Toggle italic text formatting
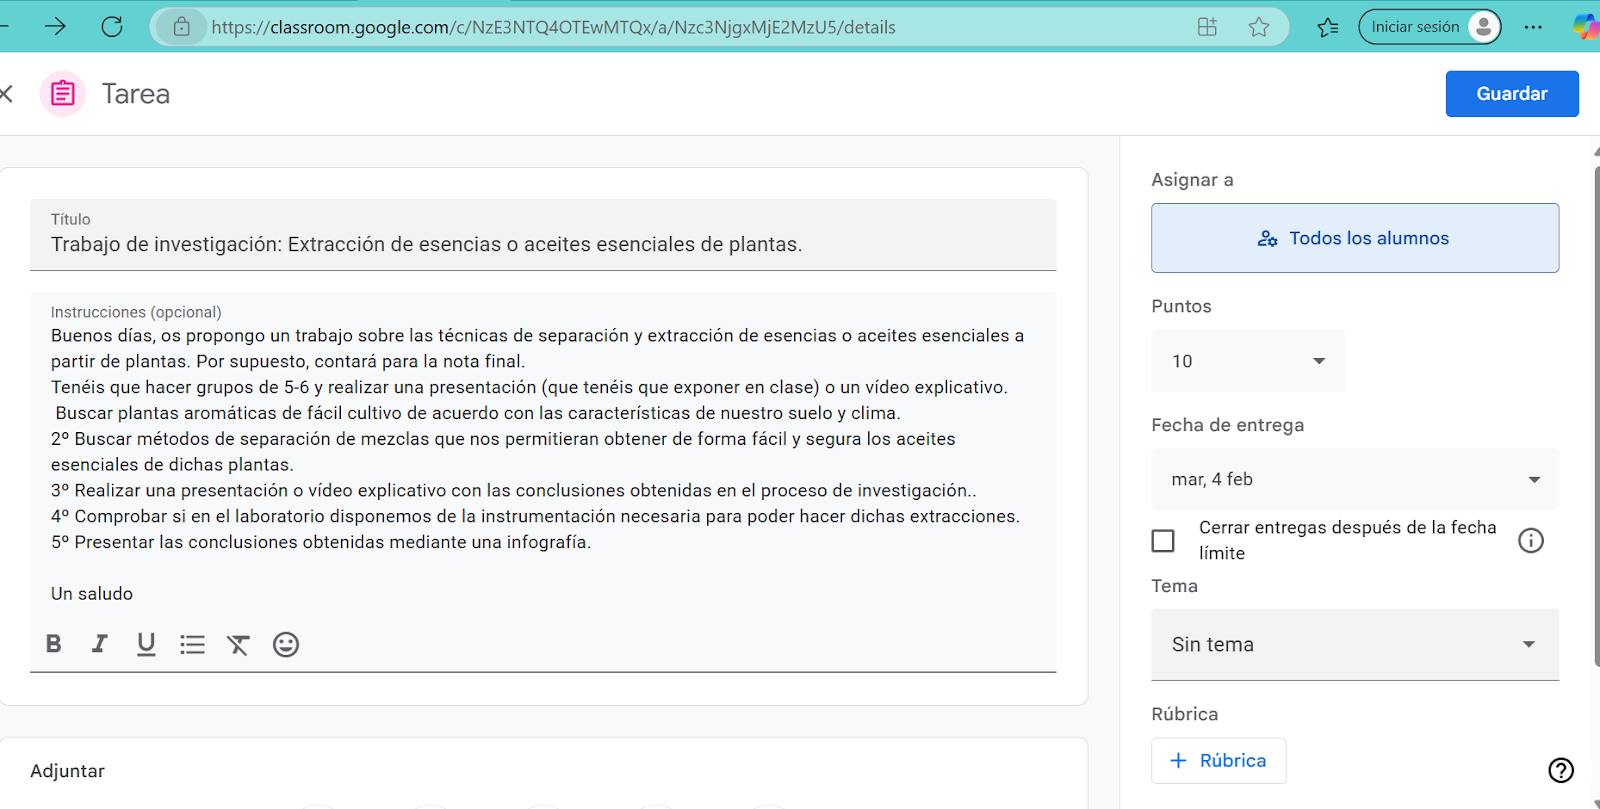 [x=99, y=644]
